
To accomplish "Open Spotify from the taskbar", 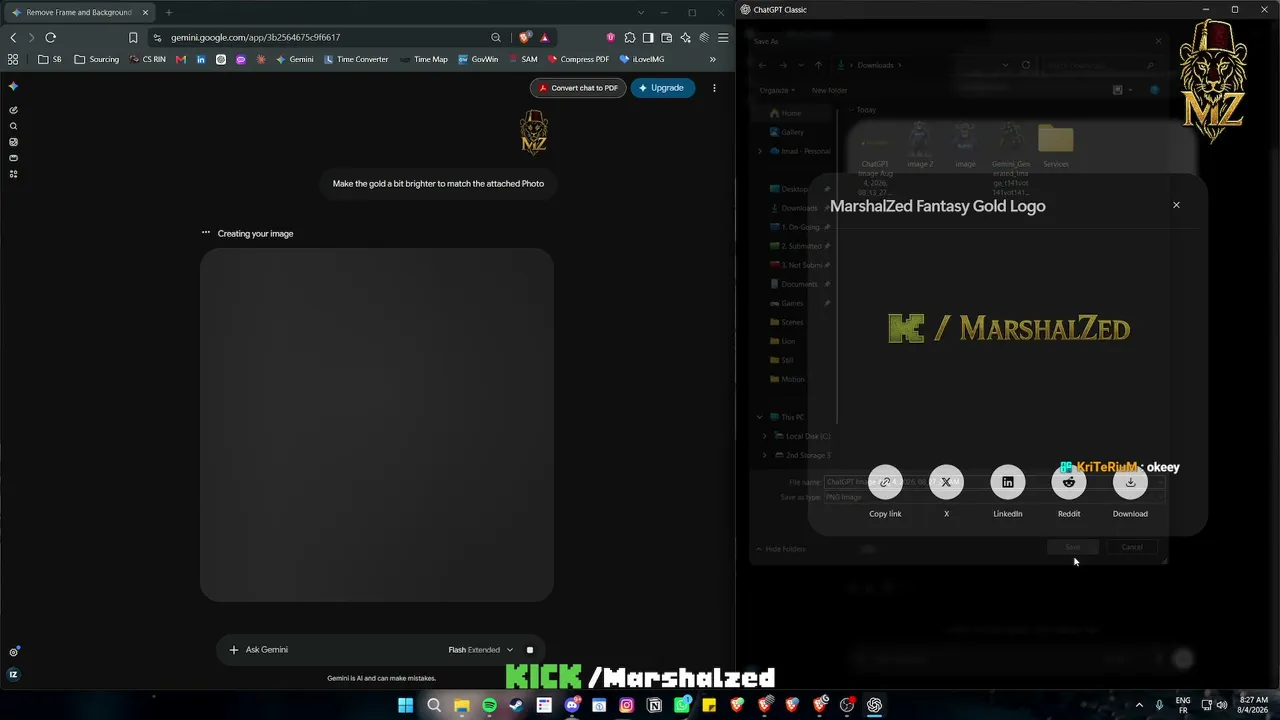I will (x=489, y=705).
